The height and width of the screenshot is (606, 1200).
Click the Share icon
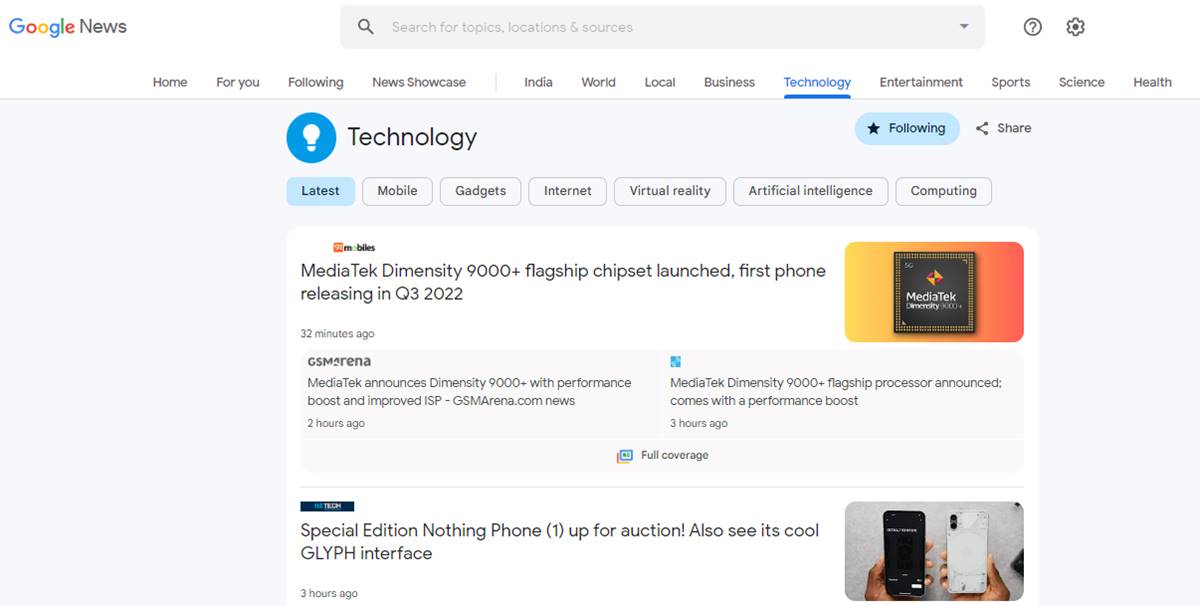pyautogui.click(x=983, y=128)
